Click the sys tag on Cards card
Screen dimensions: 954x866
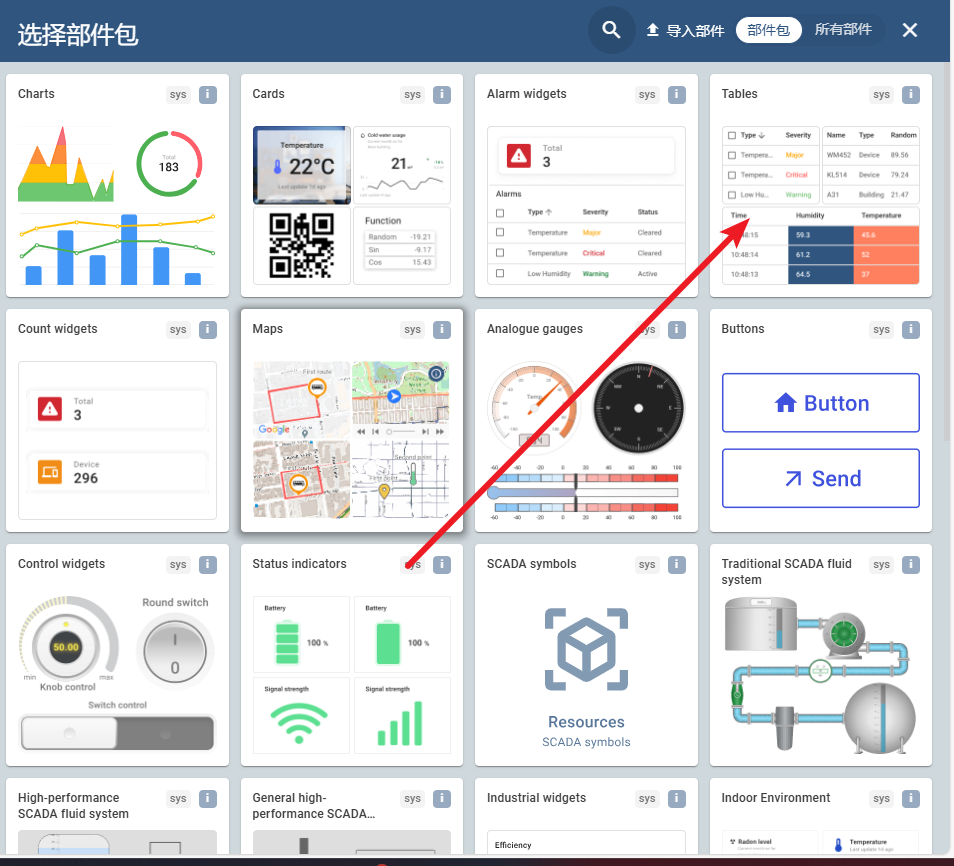412,94
